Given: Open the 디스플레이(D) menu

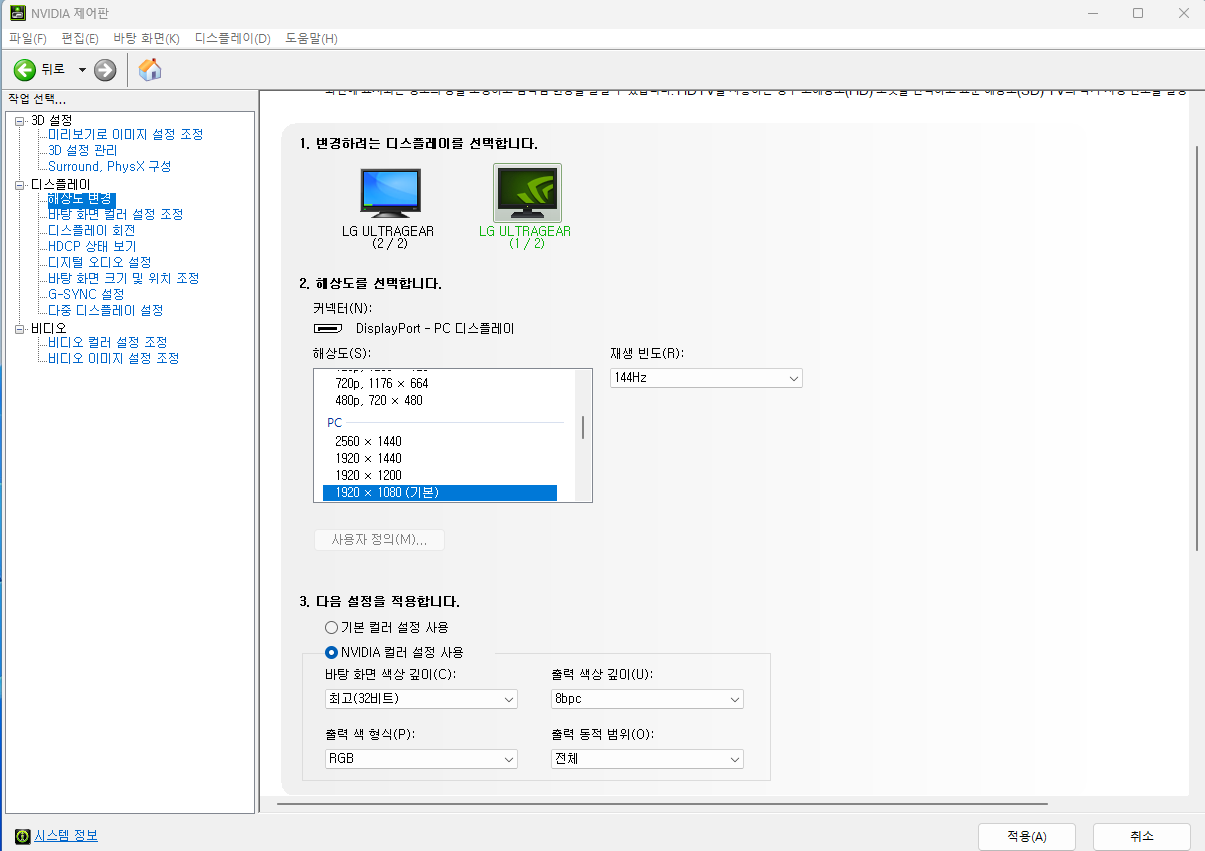Looking at the screenshot, I should tap(232, 38).
